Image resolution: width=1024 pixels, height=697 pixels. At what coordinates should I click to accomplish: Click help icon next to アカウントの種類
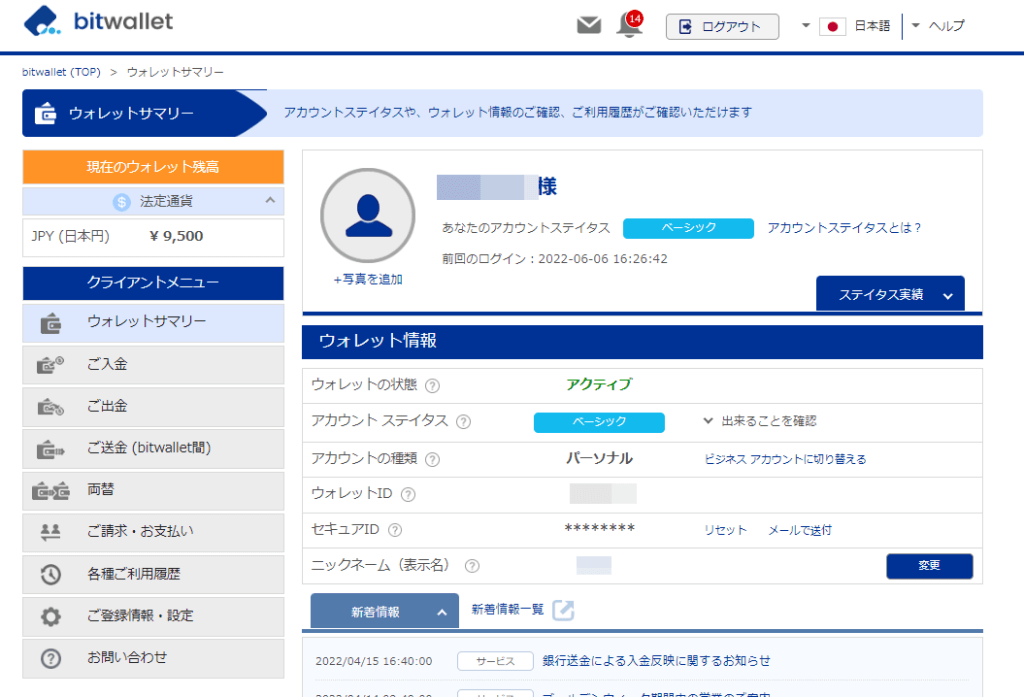[x=432, y=460]
